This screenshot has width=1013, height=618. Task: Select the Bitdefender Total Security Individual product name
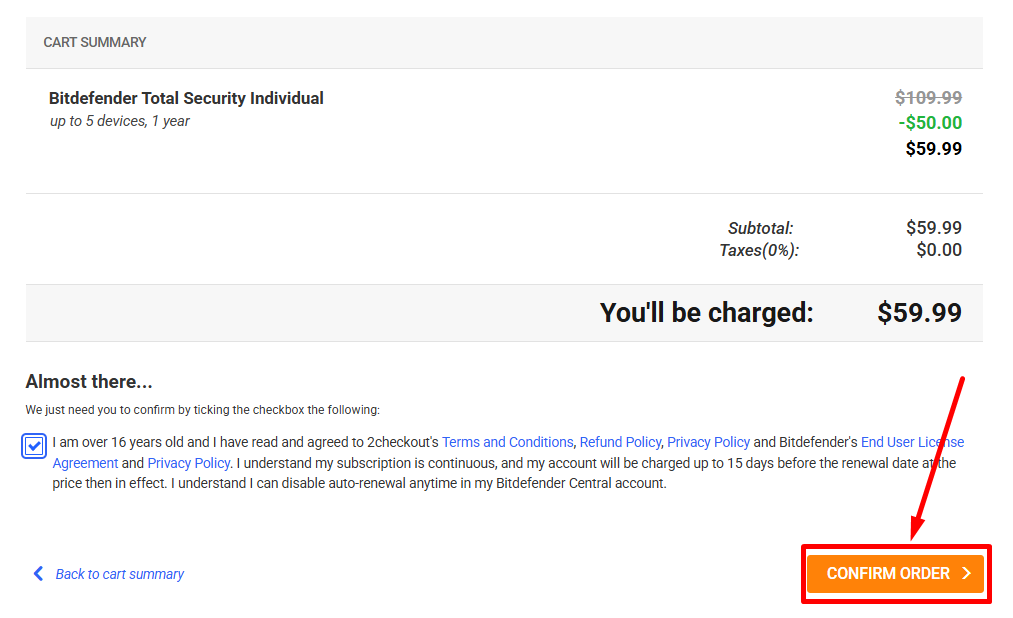(186, 98)
